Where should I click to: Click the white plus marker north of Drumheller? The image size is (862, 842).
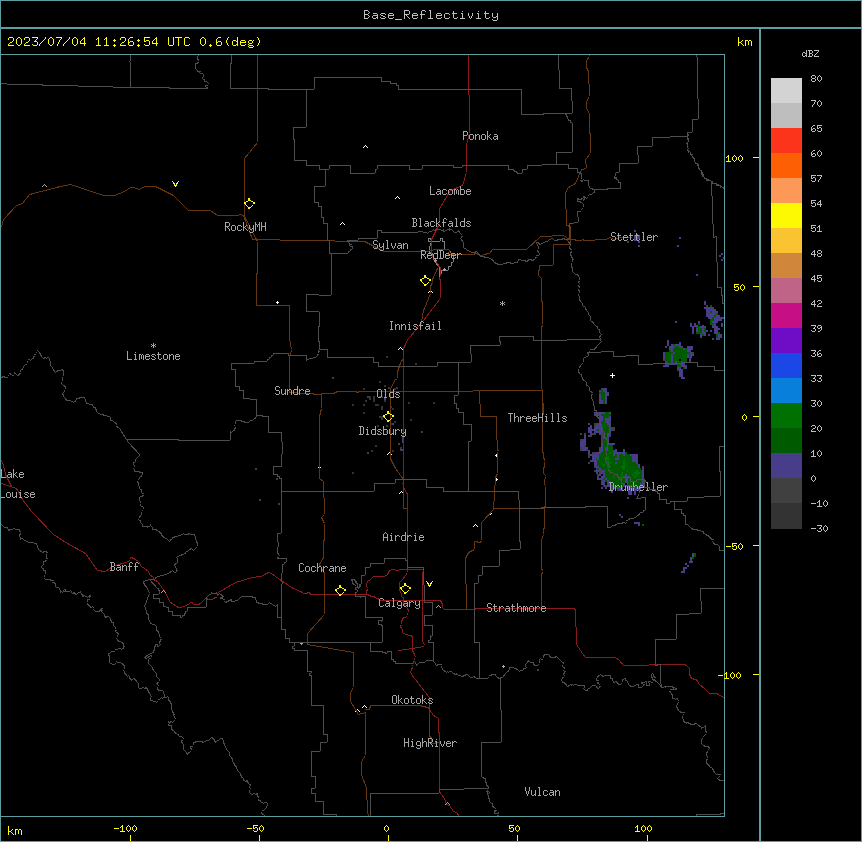click(612, 375)
